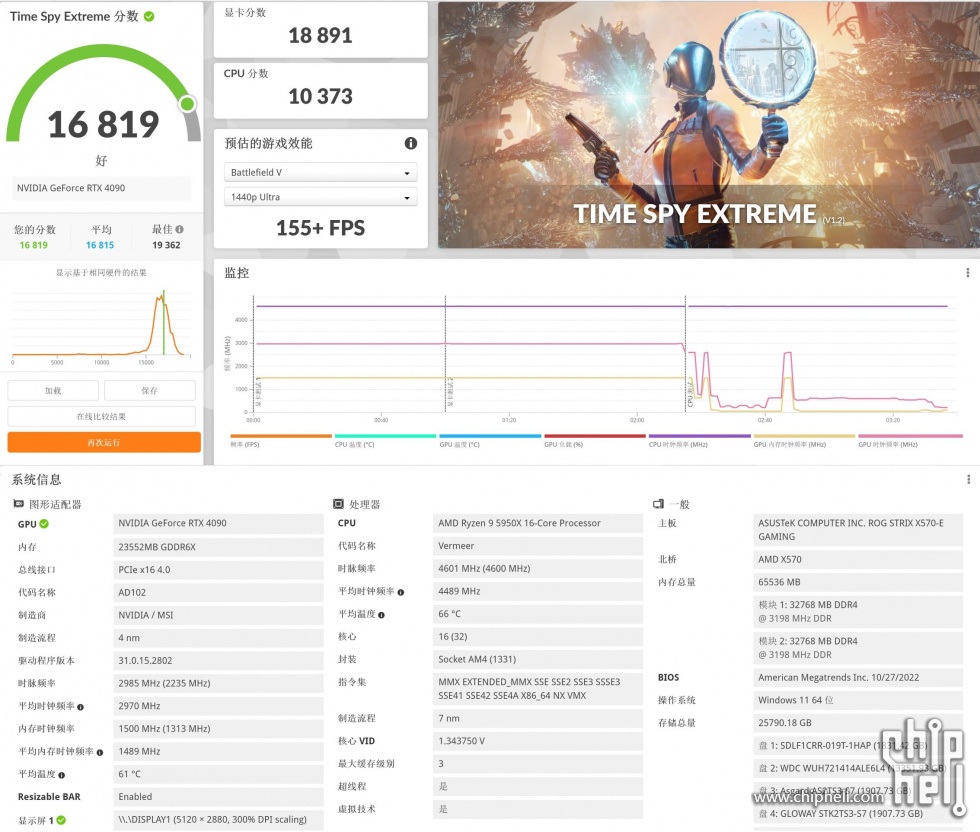
Task: Click 模块 1: 32768 MB DDR4 entry
Action: pos(858,612)
